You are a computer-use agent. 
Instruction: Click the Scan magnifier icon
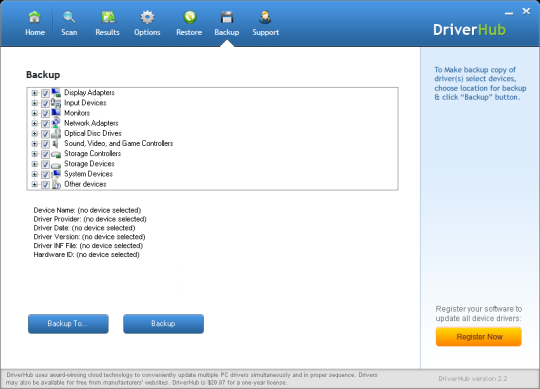click(69, 17)
